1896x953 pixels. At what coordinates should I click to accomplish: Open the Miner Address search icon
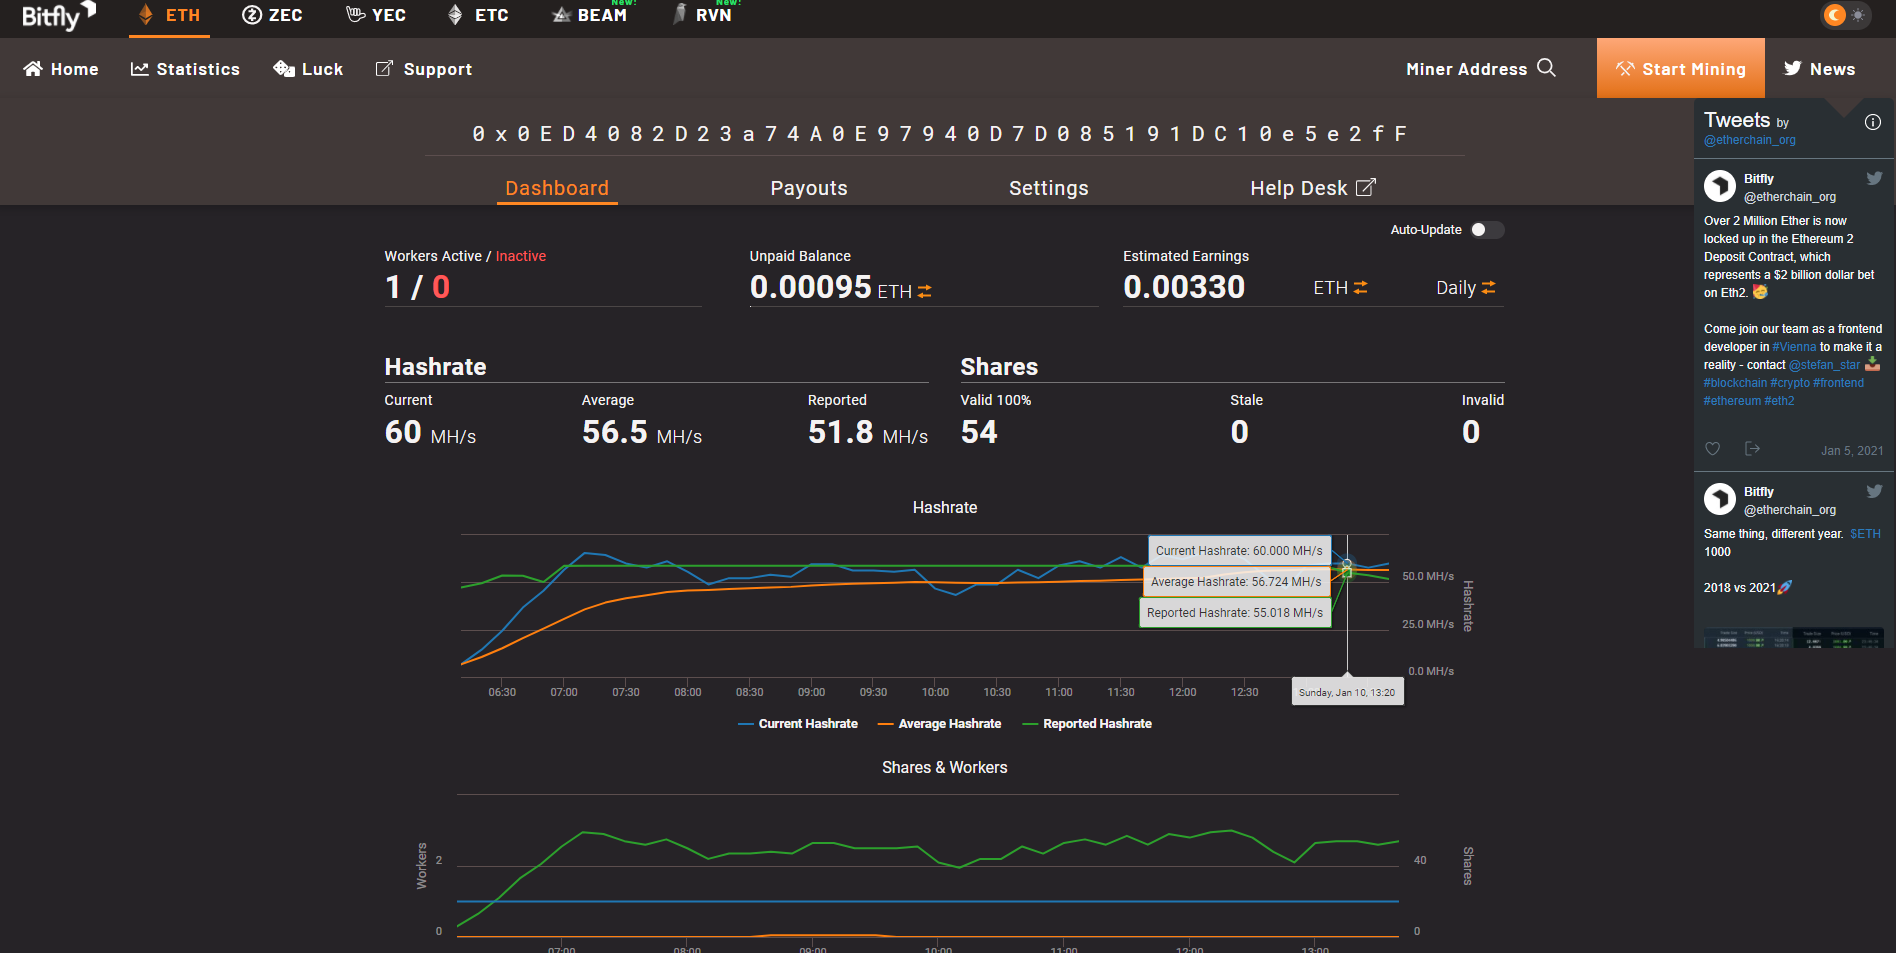[1546, 68]
